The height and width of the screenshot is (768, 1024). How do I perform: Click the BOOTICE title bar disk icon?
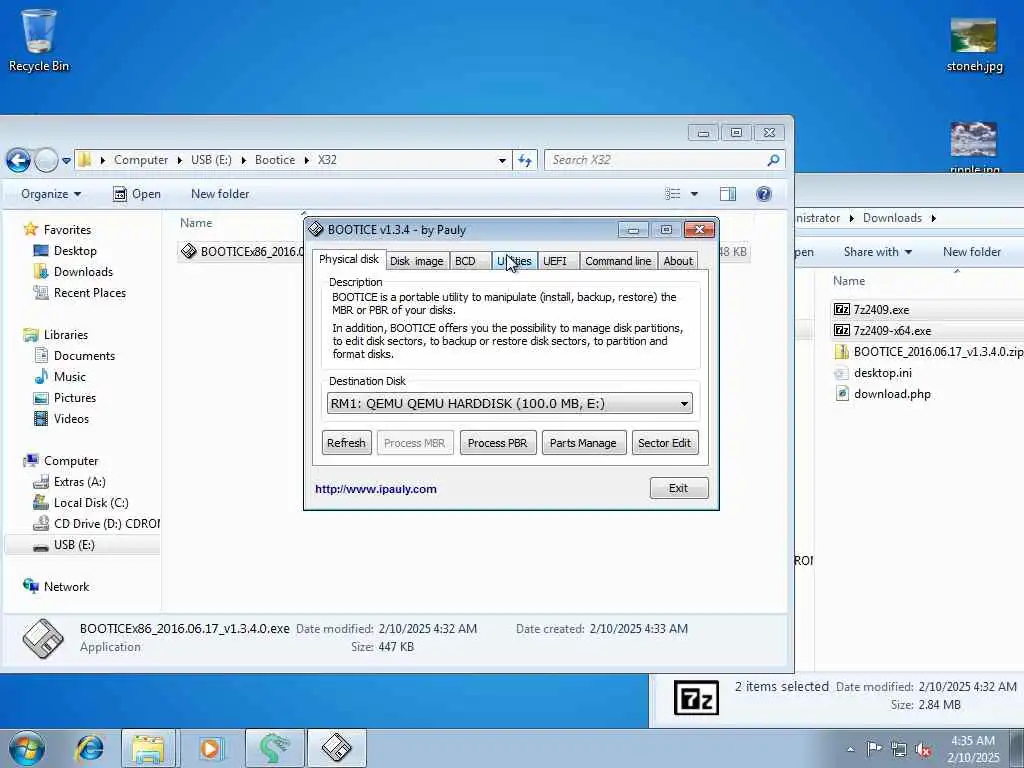tap(316, 229)
